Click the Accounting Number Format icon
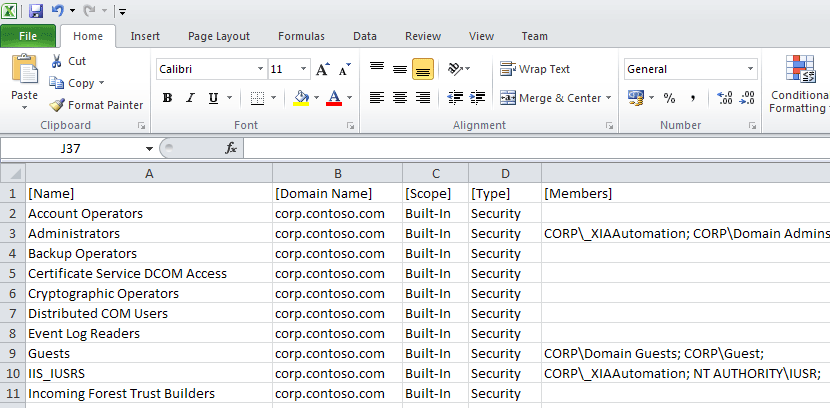This screenshot has width=830, height=408. 636,98
